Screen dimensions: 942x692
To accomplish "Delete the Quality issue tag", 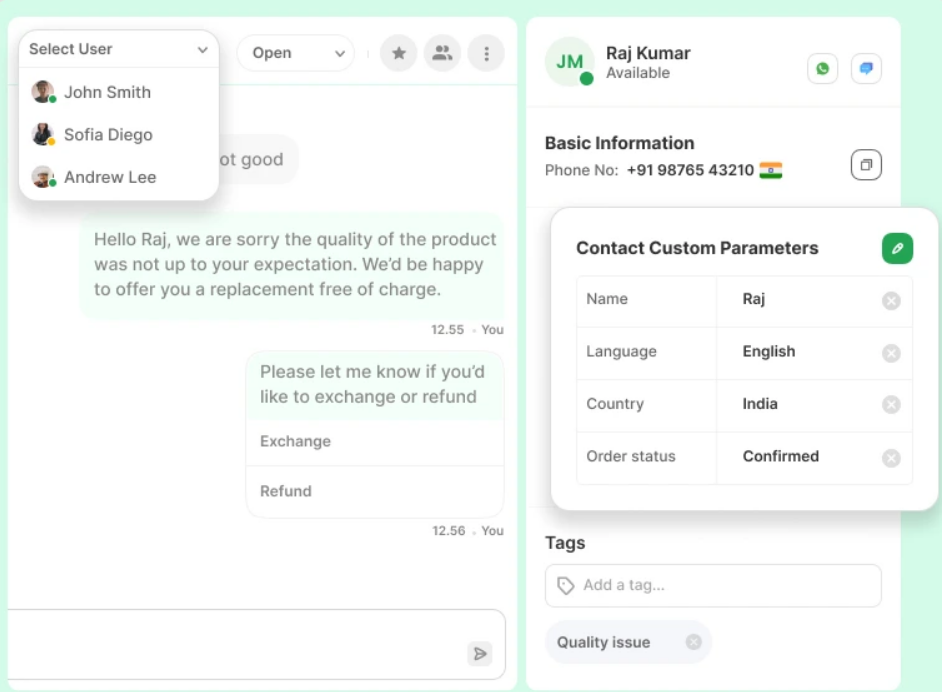I will click(693, 642).
